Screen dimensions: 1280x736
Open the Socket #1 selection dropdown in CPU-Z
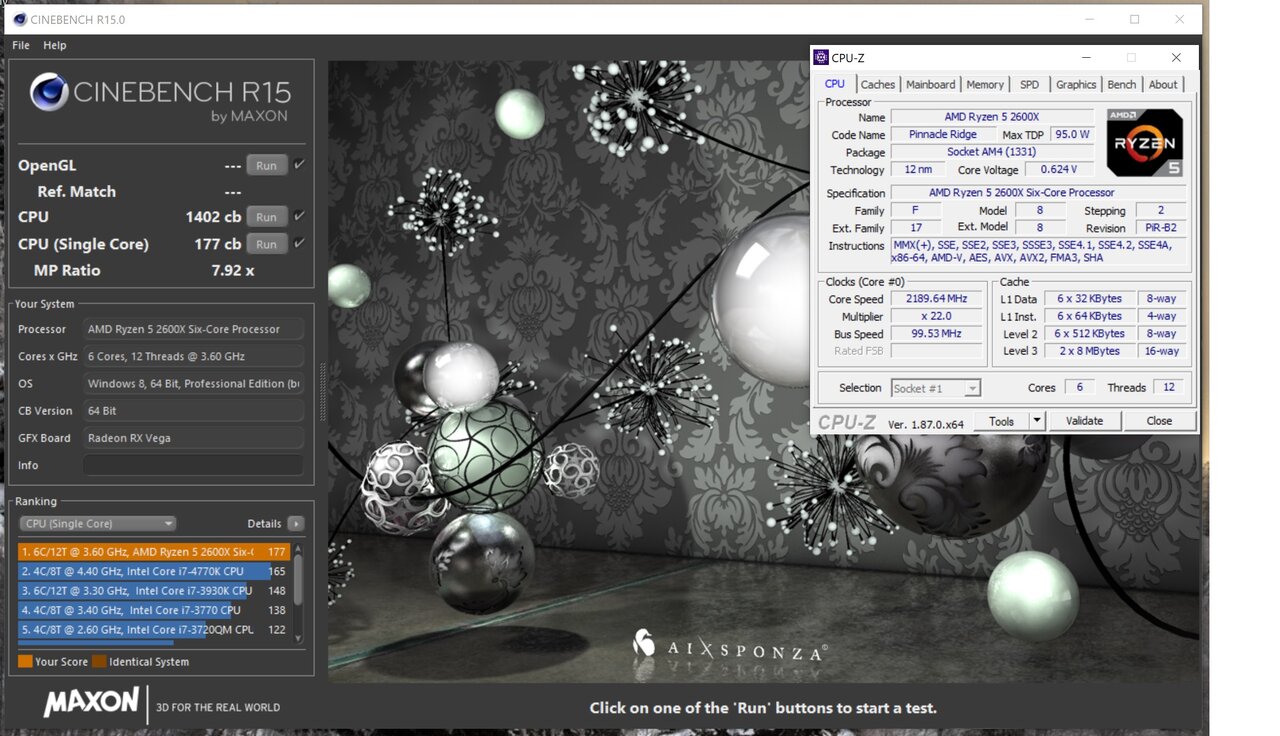[x=935, y=388]
